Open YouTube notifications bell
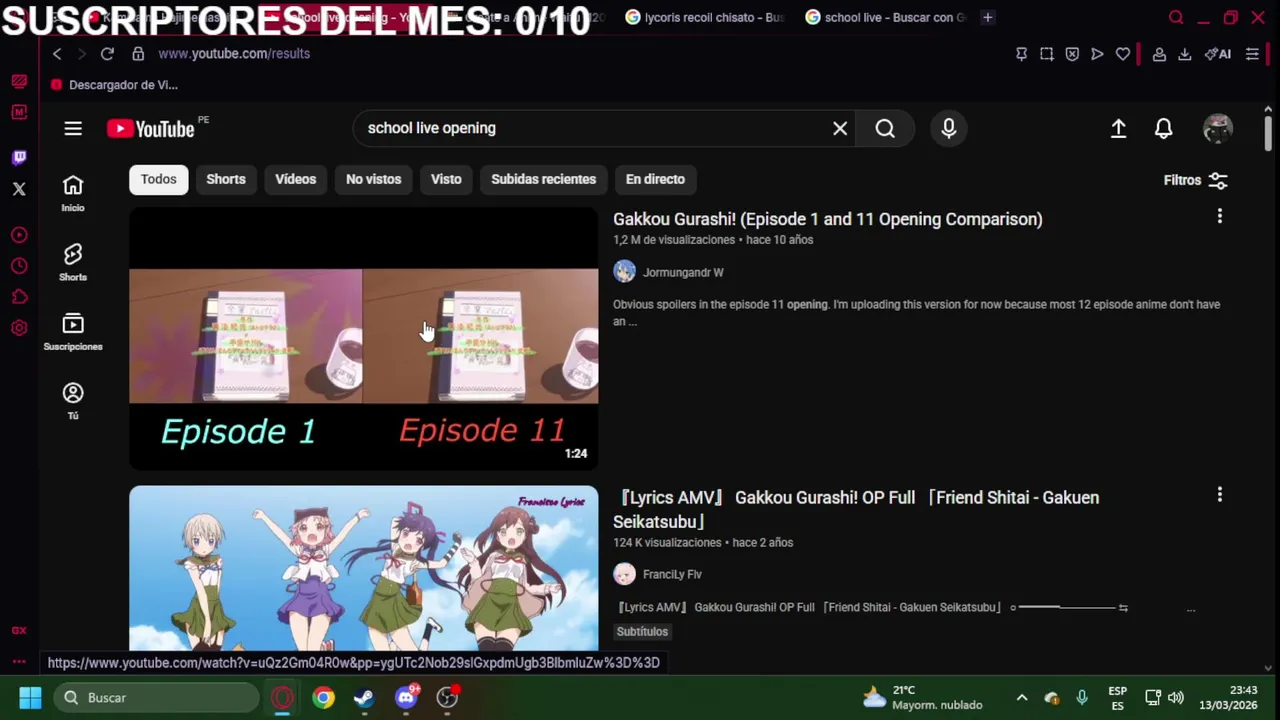1280x720 pixels. [1164, 128]
